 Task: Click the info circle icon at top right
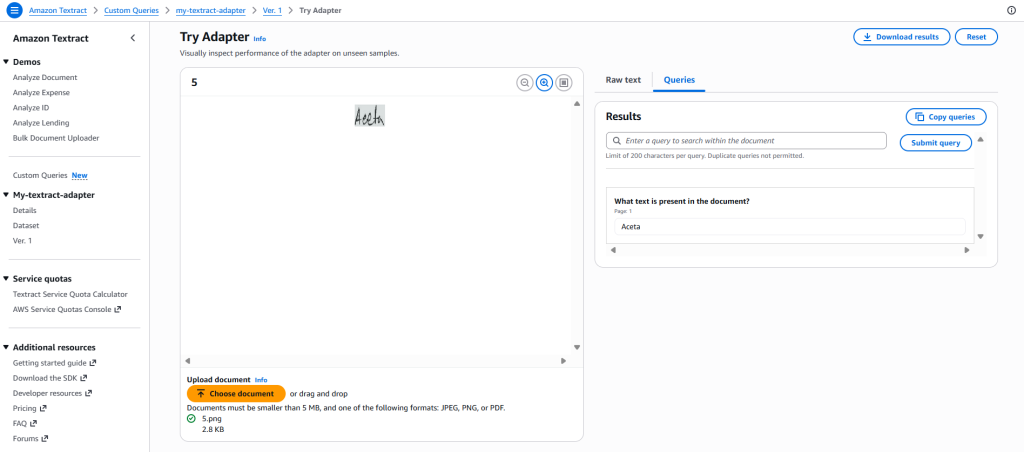tap(1012, 10)
